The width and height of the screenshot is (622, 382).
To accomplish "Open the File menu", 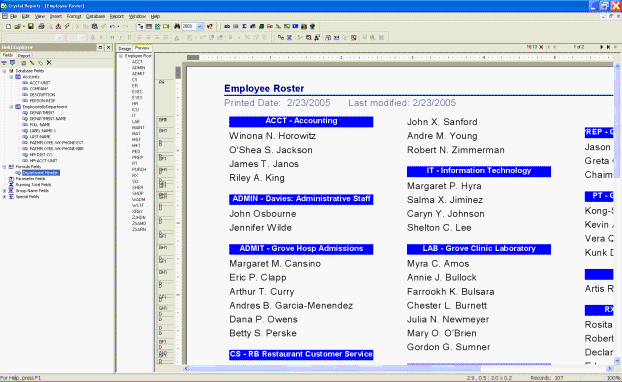I will (13, 16).
